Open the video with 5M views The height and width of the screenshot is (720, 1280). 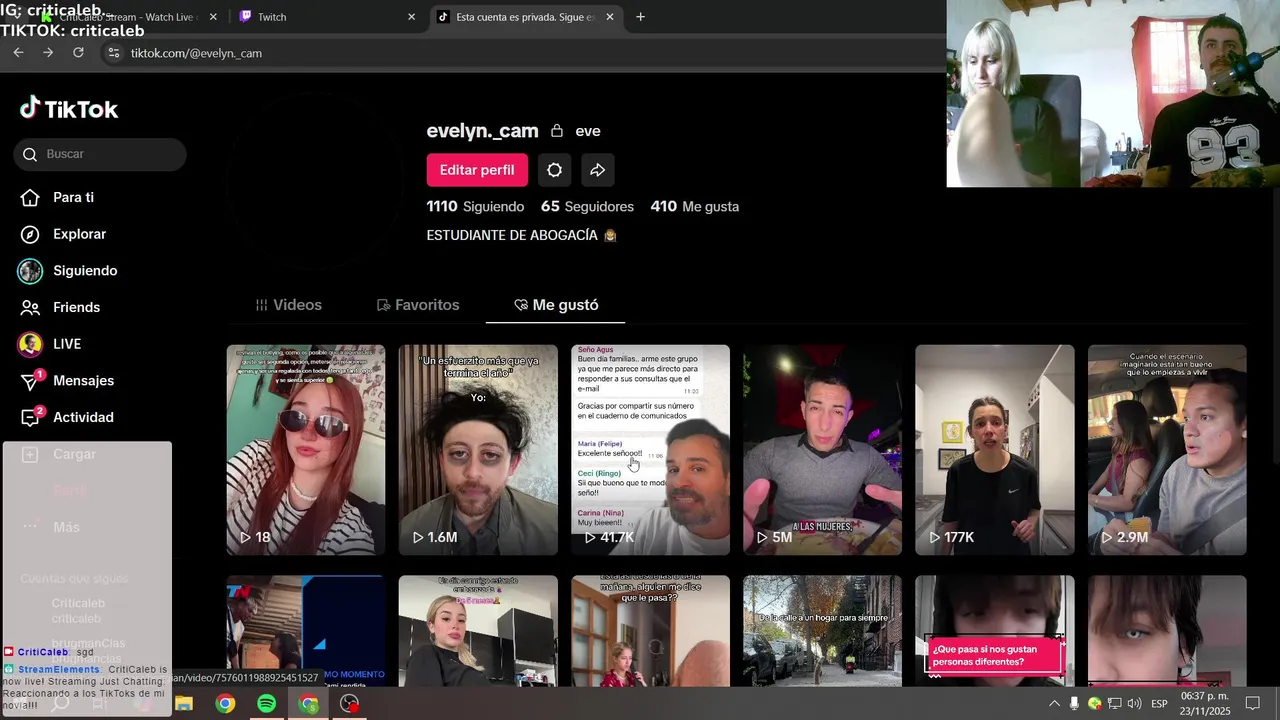tap(822, 450)
